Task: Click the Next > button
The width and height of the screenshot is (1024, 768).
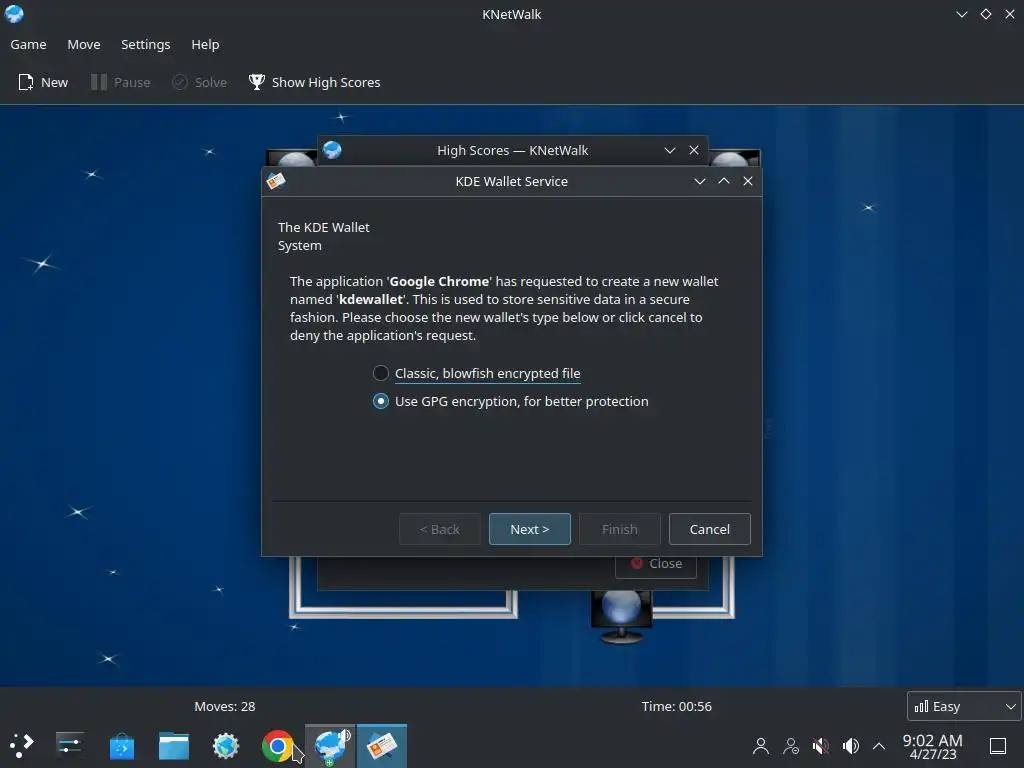Action: pyautogui.click(x=530, y=529)
